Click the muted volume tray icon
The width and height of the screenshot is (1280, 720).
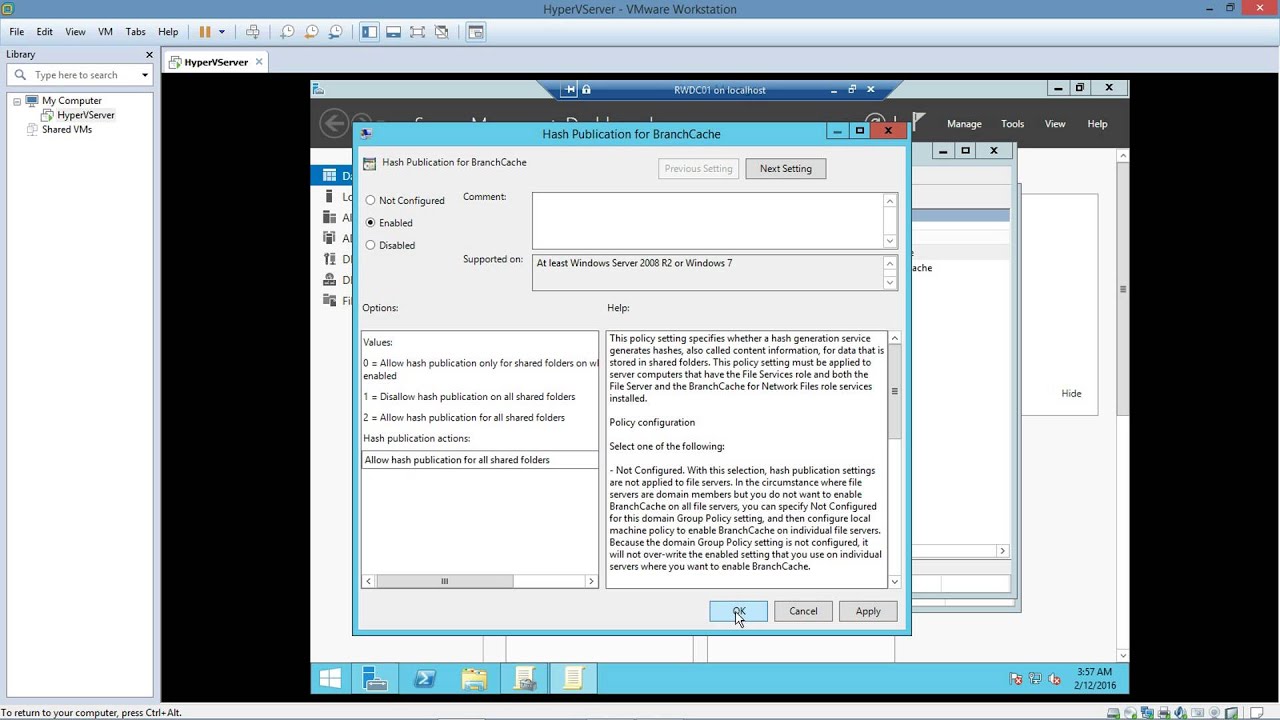1055,679
